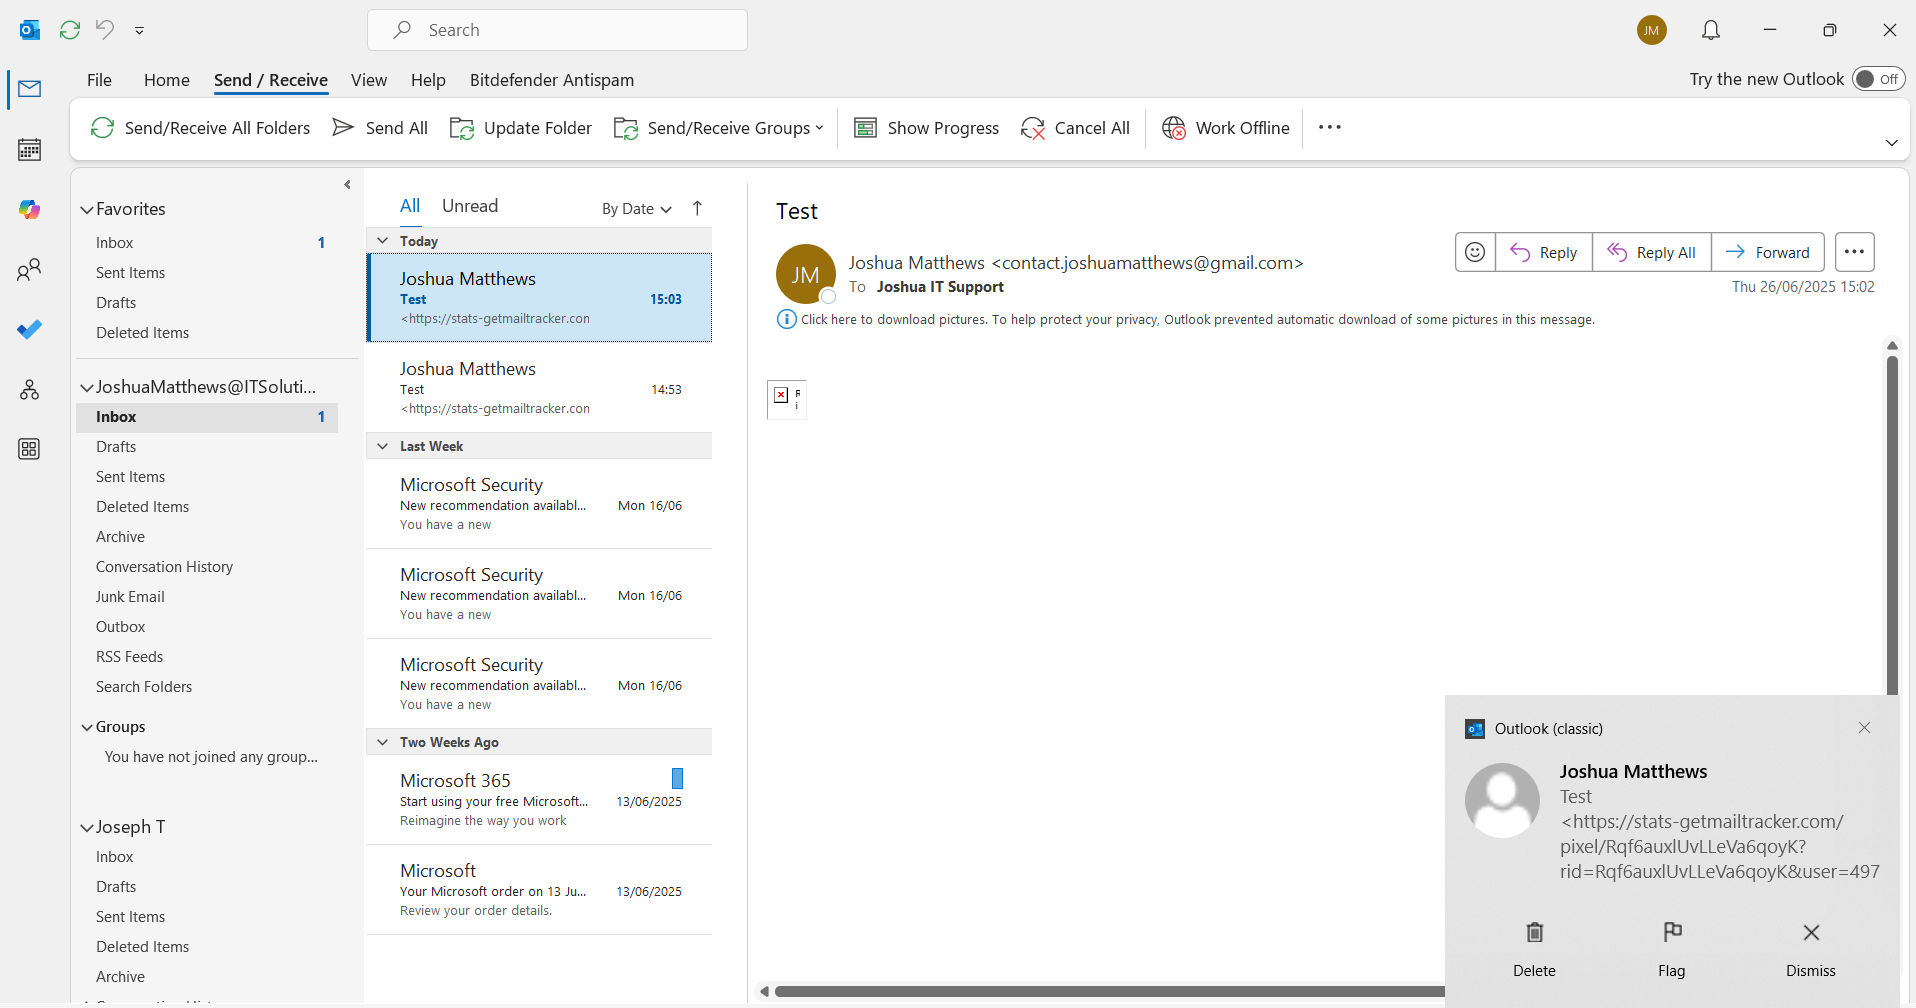Click Cancel All in ribbon
Screen dimensions: 1916x1008
1076,128
